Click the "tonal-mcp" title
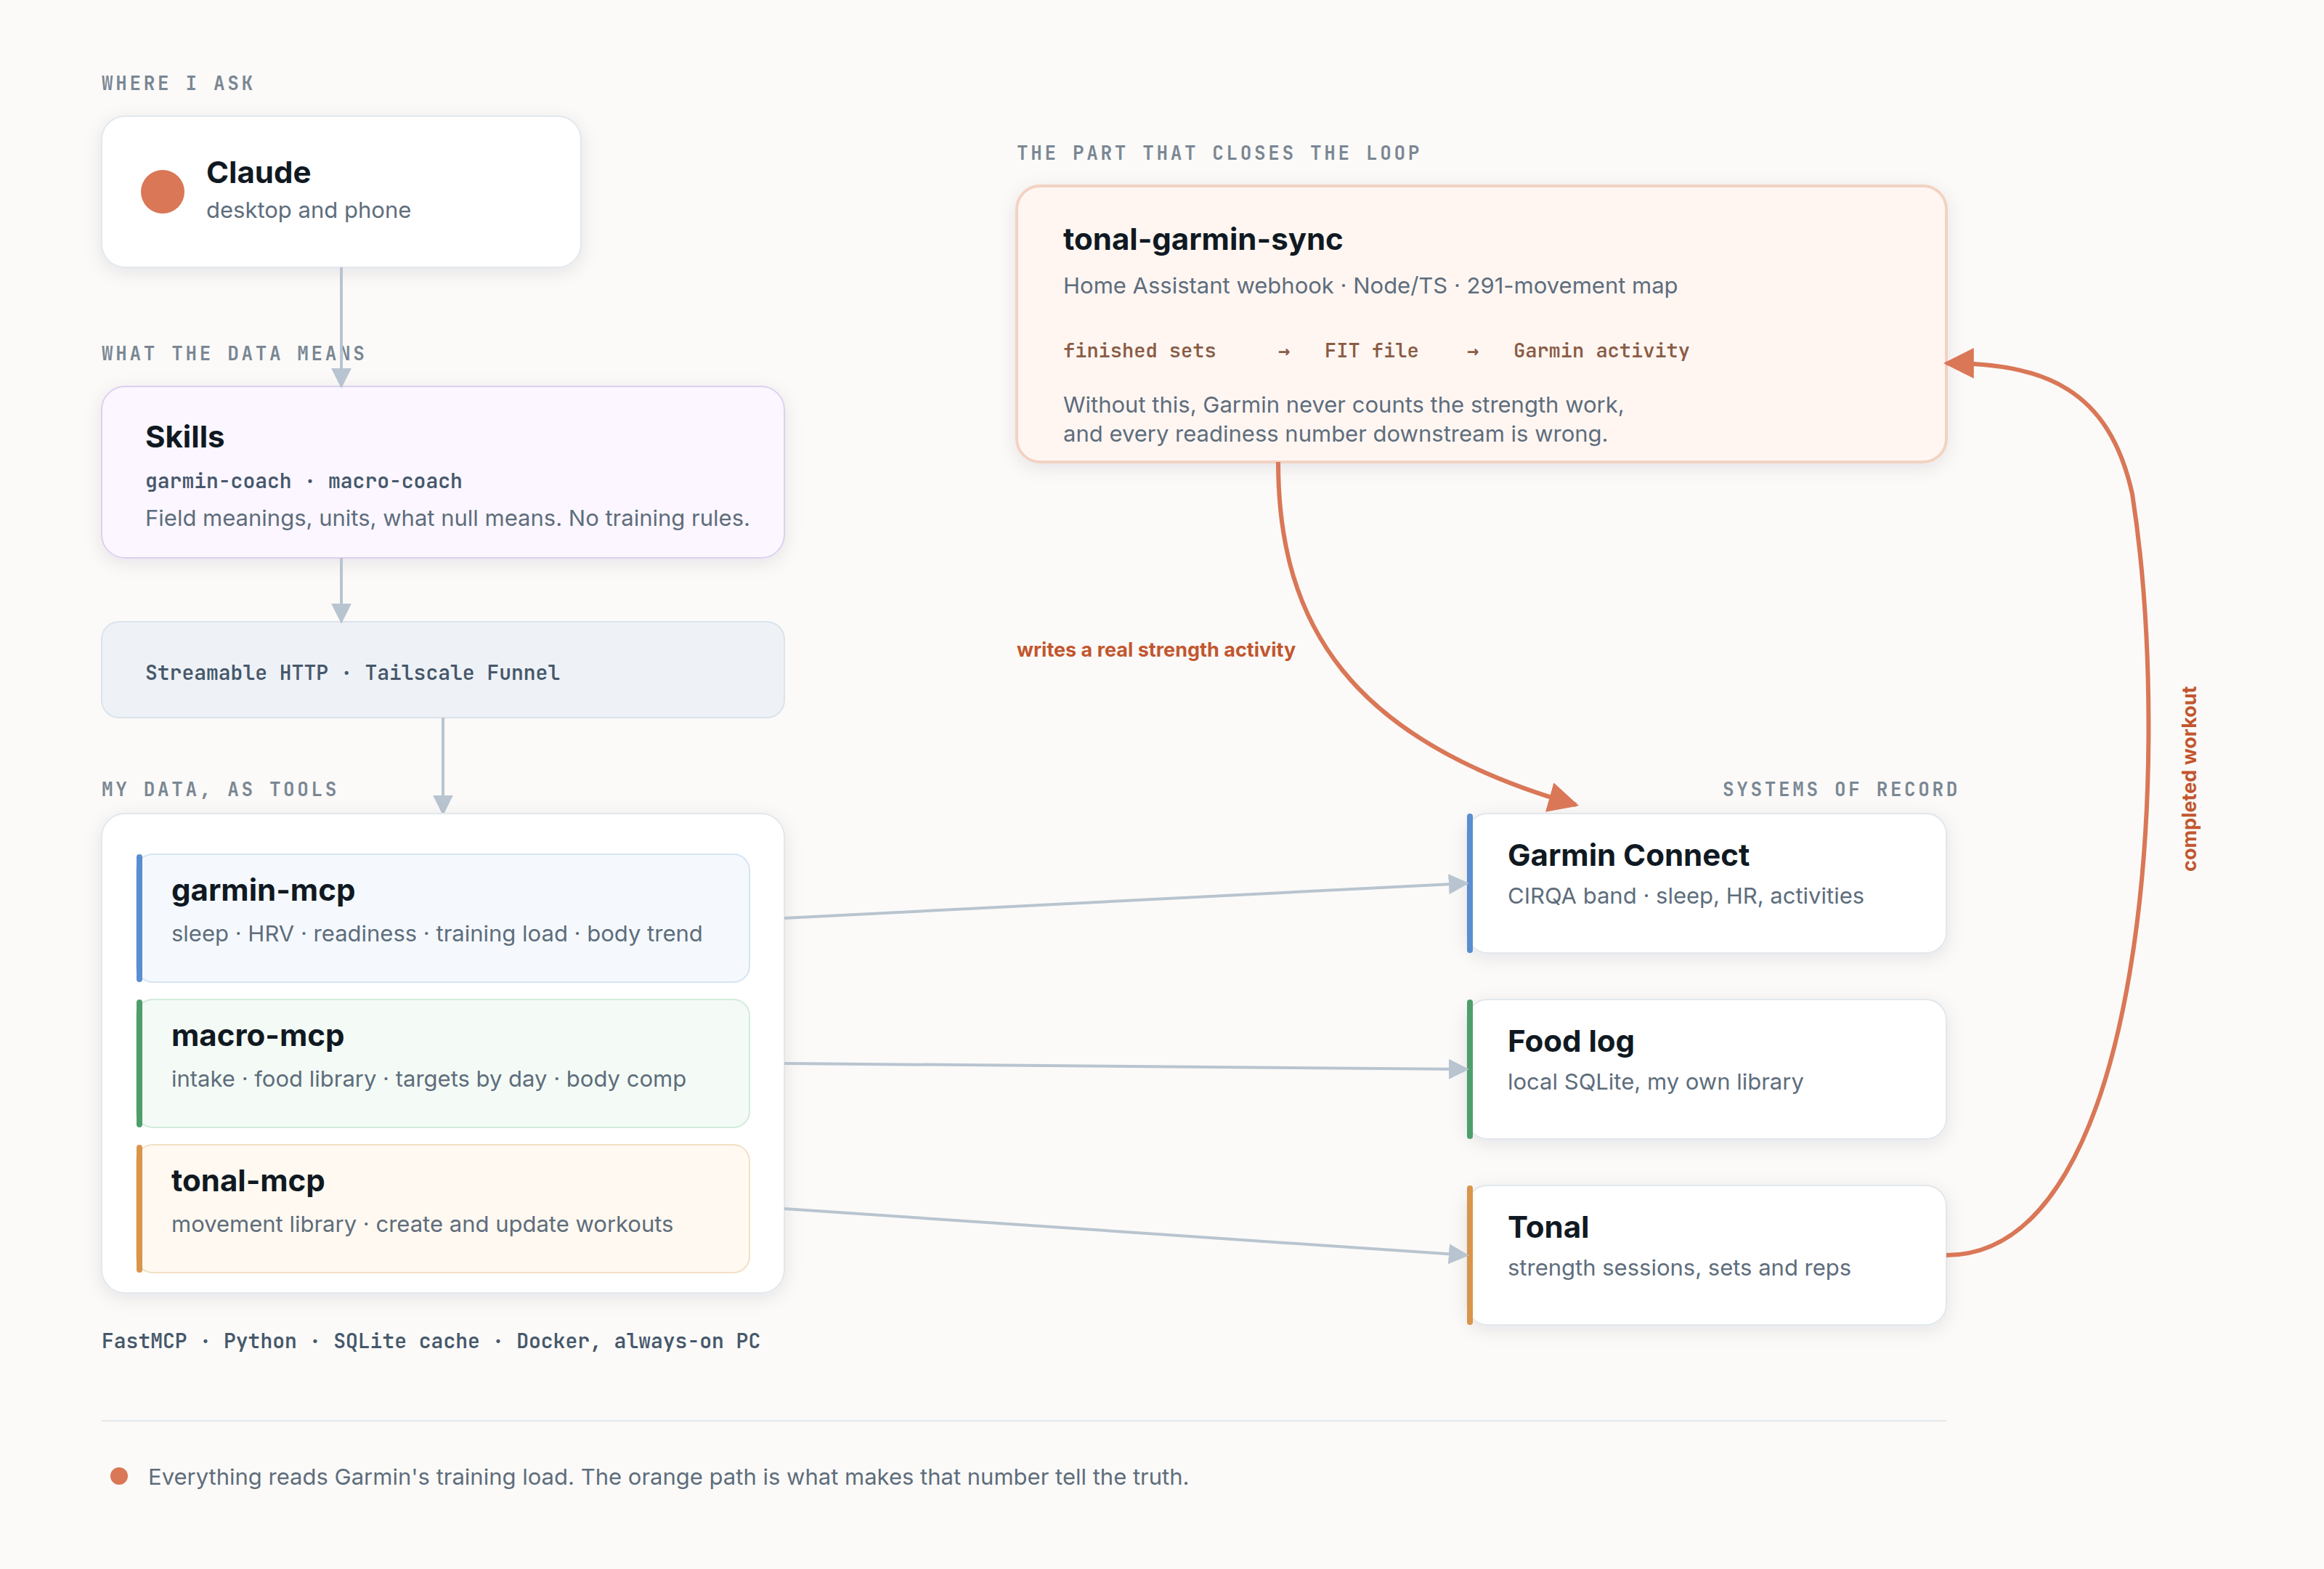The width and height of the screenshot is (2324, 1569). pos(248,1181)
